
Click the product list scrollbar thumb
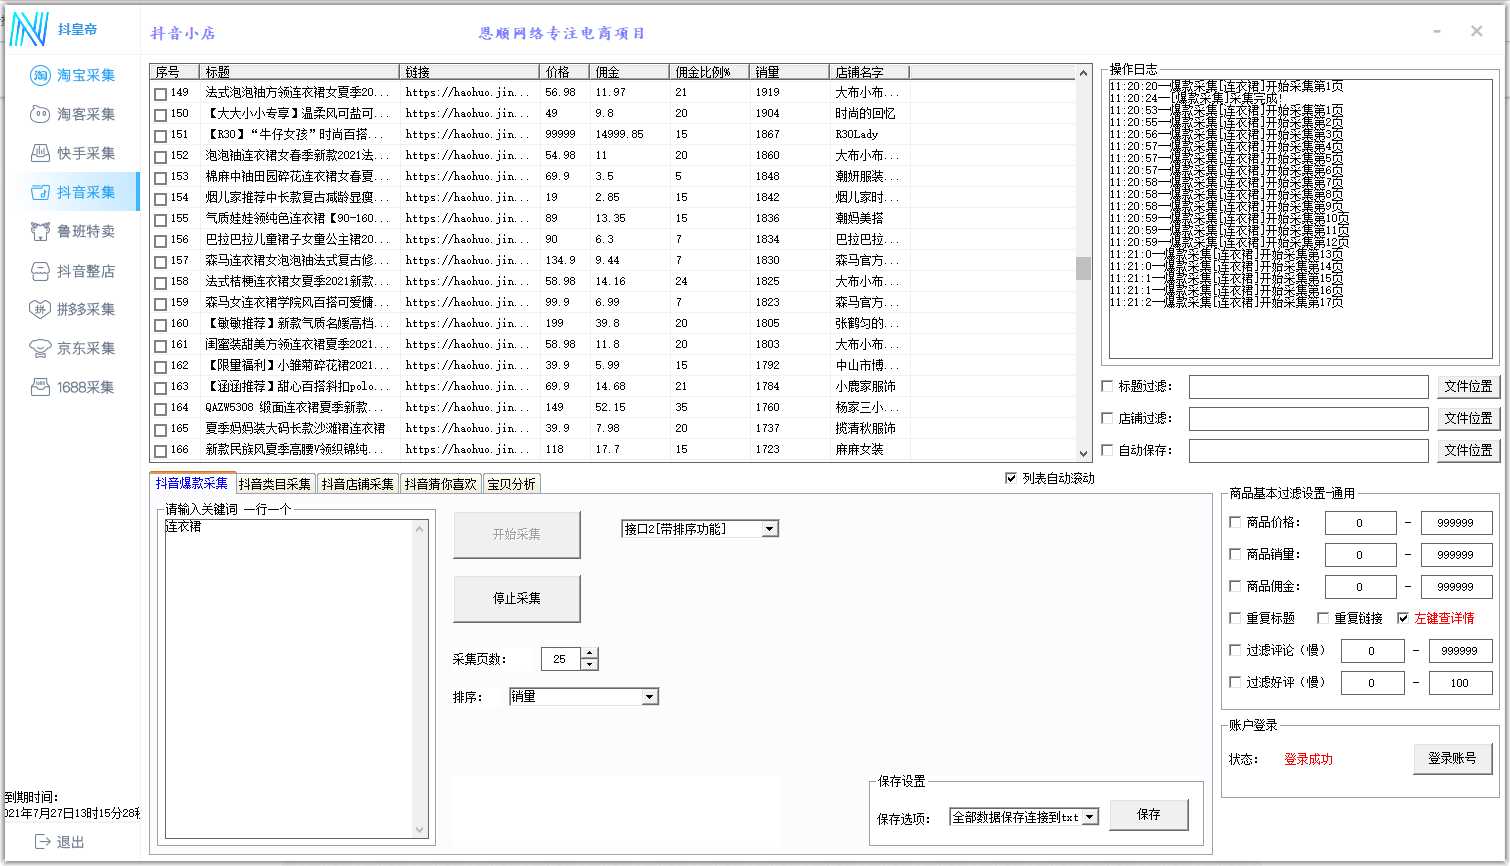point(1083,268)
